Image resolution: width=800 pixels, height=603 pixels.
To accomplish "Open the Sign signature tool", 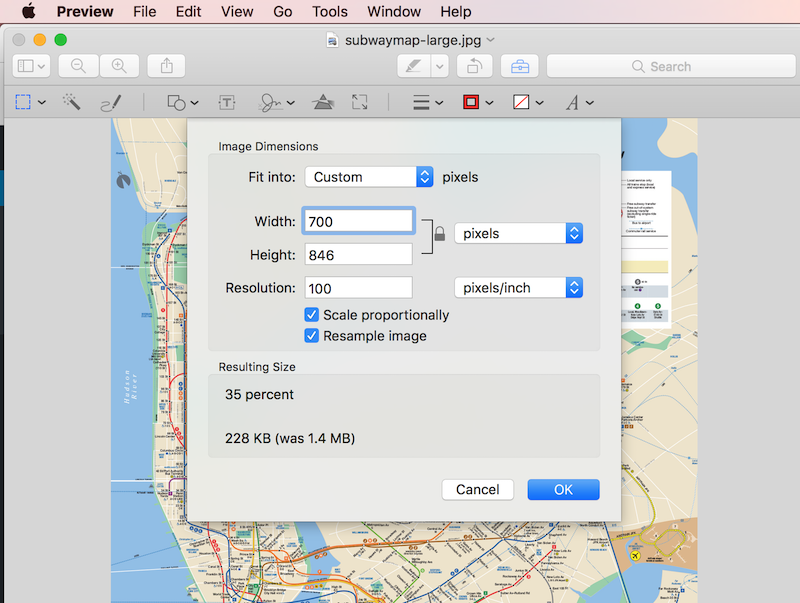I will click(x=270, y=102).
